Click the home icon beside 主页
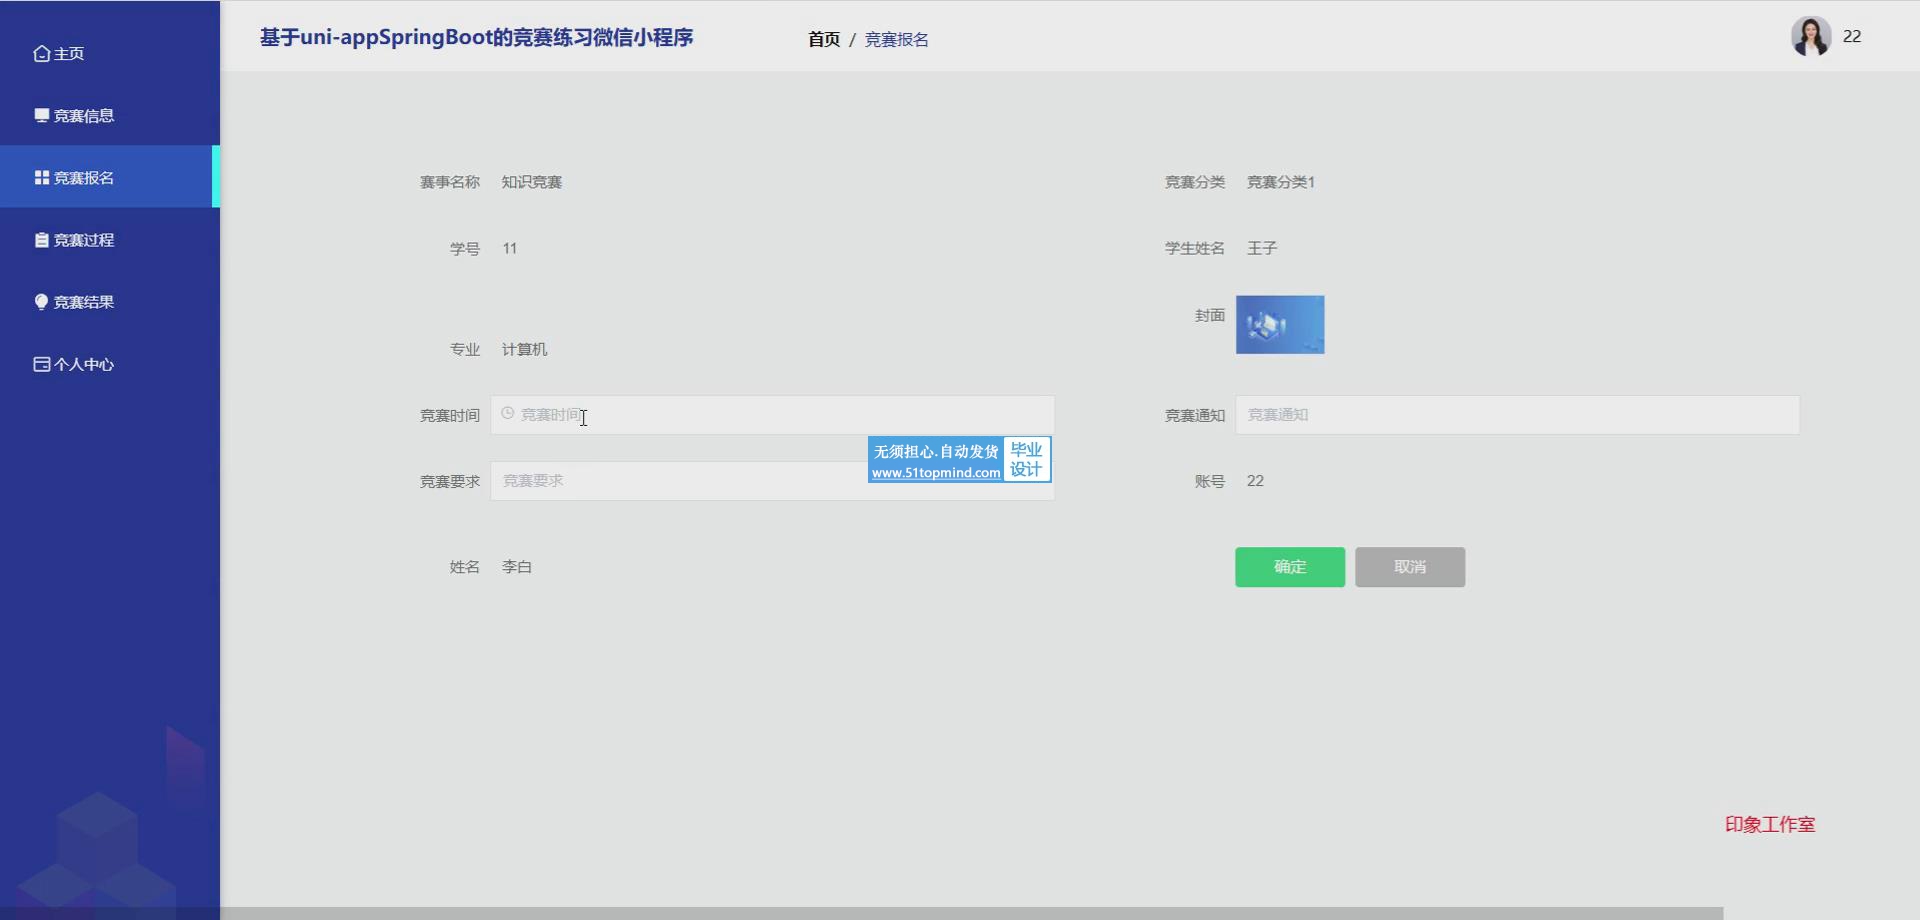The image size is (1920, 920). click(41, 54)
